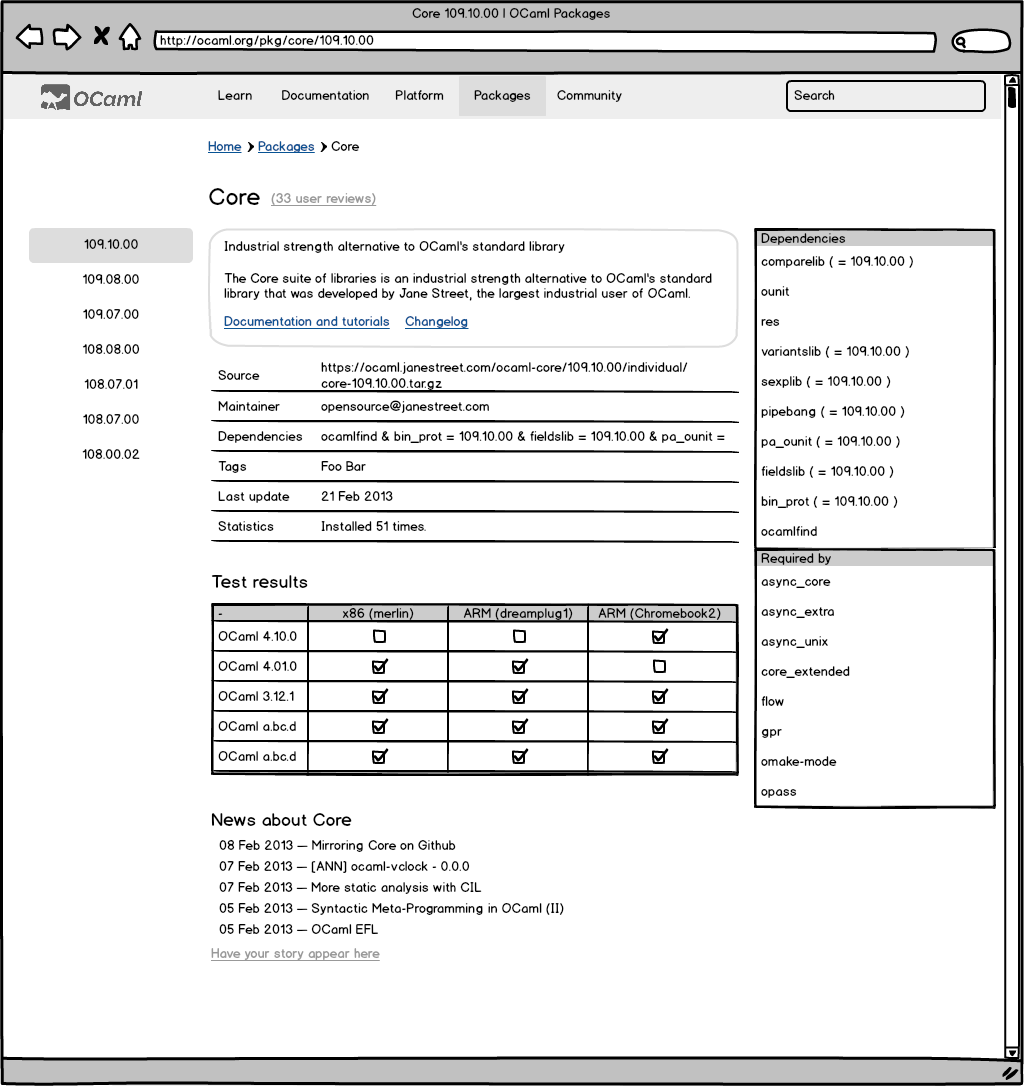Select version 109.07.00
The width and height of the screenshot is (1024, 1086).
(111, 314)
